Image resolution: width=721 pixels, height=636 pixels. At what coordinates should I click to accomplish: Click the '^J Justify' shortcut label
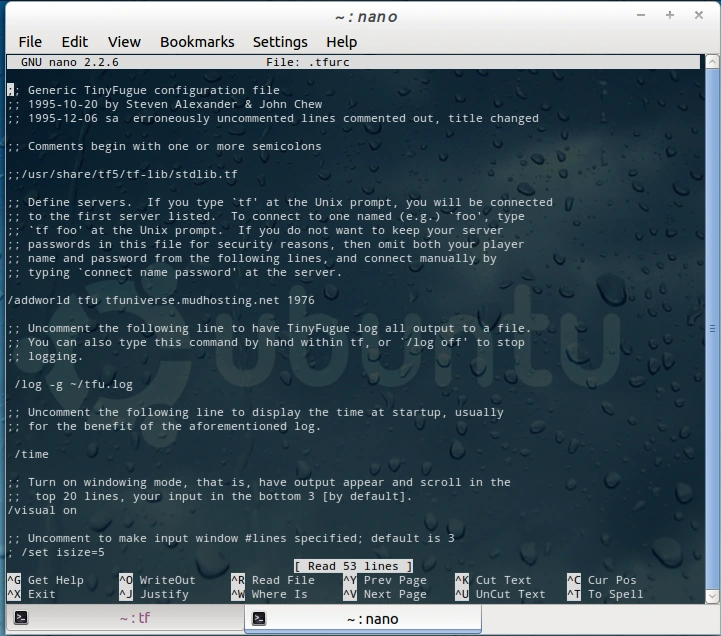[x=154, y=594]
